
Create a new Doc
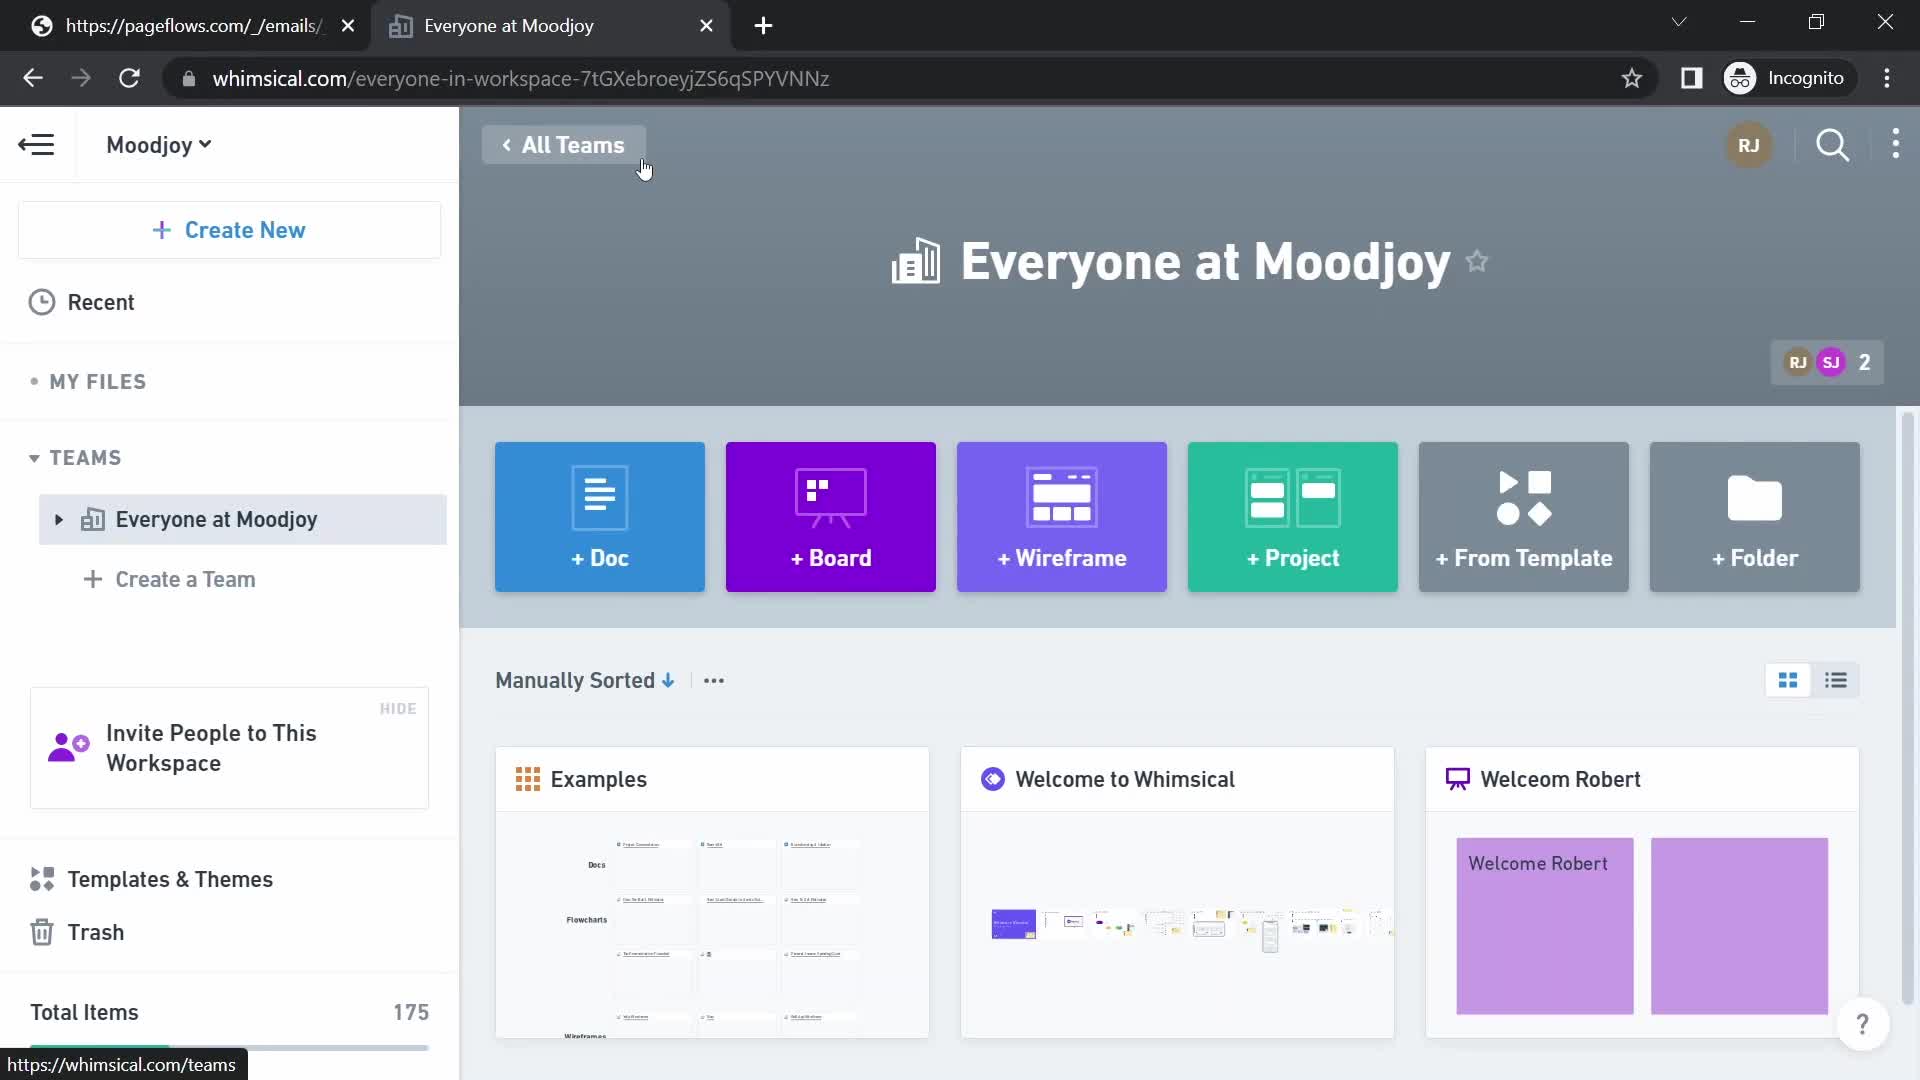pos(600,517)
